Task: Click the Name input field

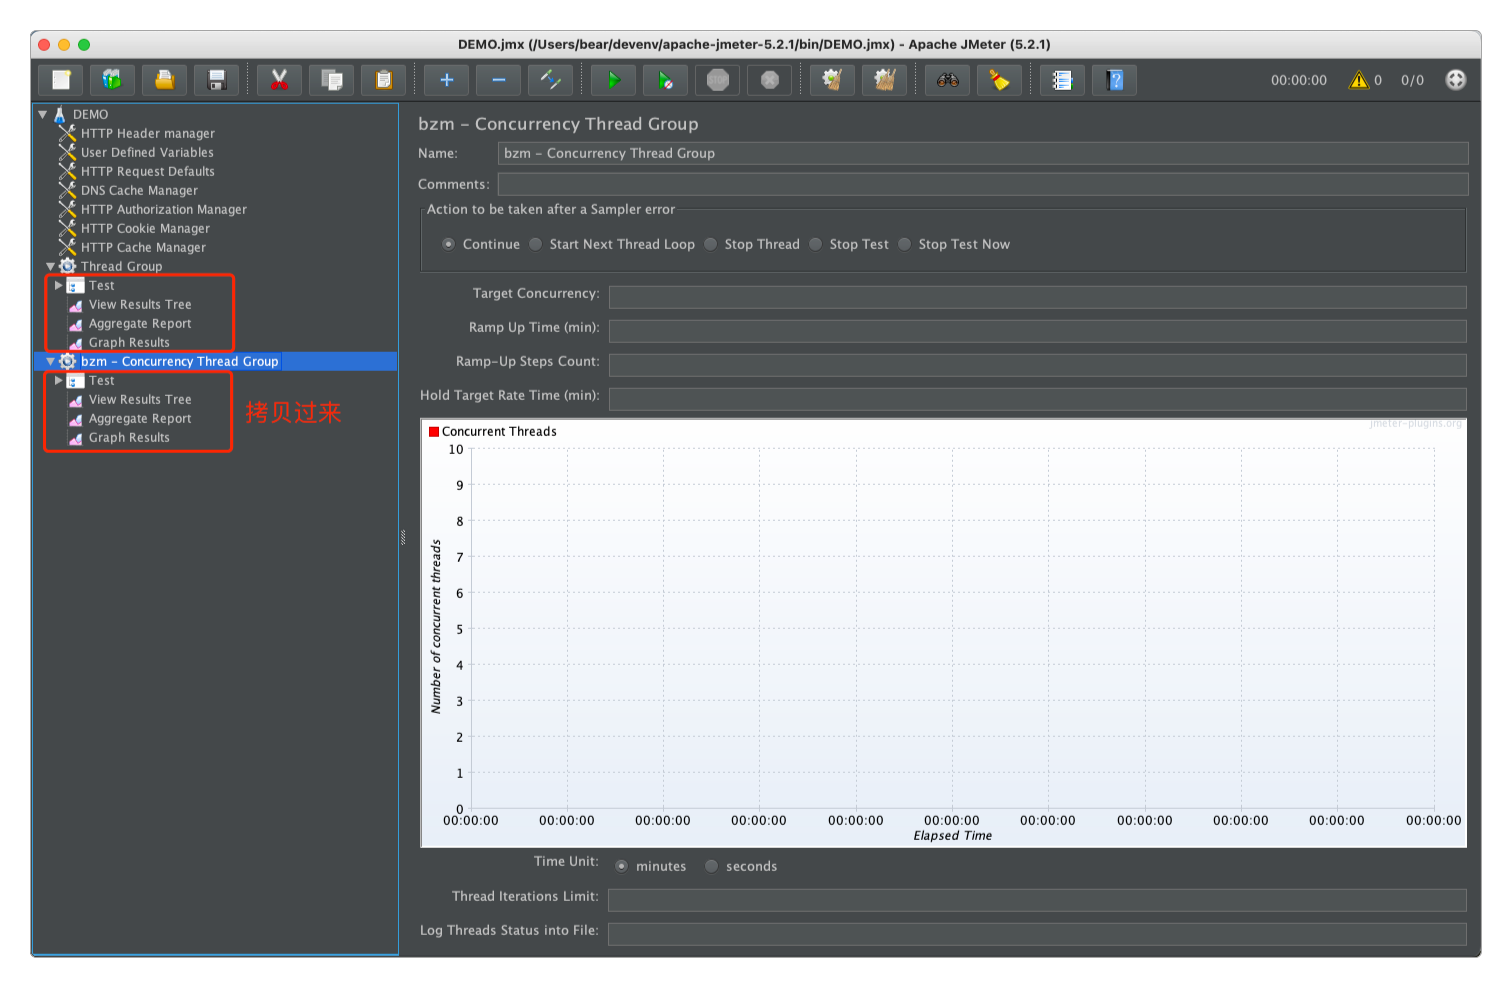Action: [x=983, y=153]
